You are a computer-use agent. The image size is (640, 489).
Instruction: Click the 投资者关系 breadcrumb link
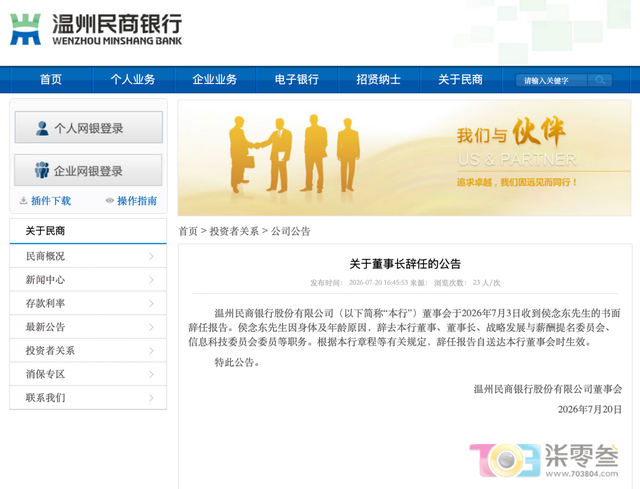[234, 231]
